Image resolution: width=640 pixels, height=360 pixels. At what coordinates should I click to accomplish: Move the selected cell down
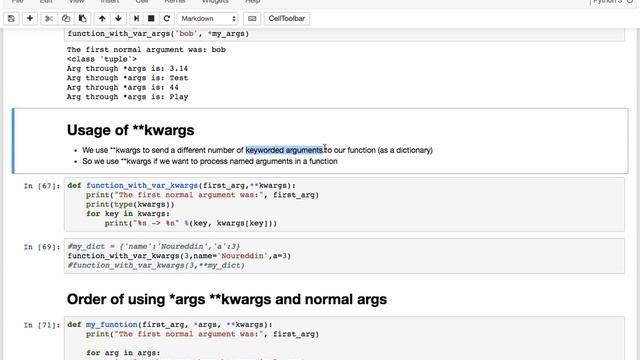(x=118, y=18)
